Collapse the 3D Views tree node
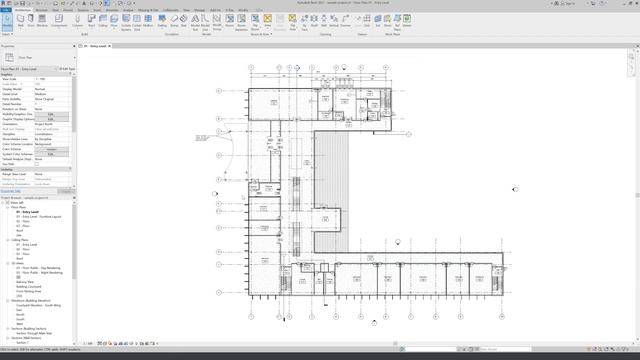Screen dimensions: 640x360 7,263
